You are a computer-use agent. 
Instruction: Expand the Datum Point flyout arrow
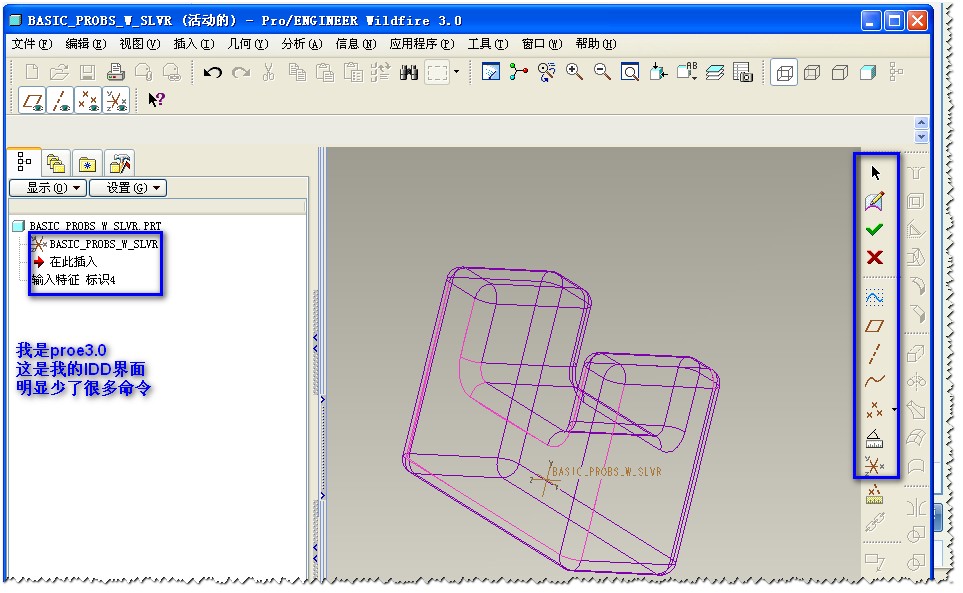tap(894, 409)
